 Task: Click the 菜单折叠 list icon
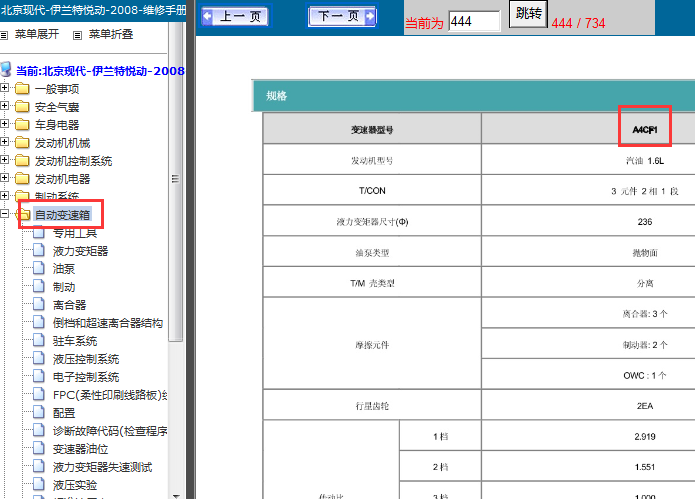coord(78,35)
